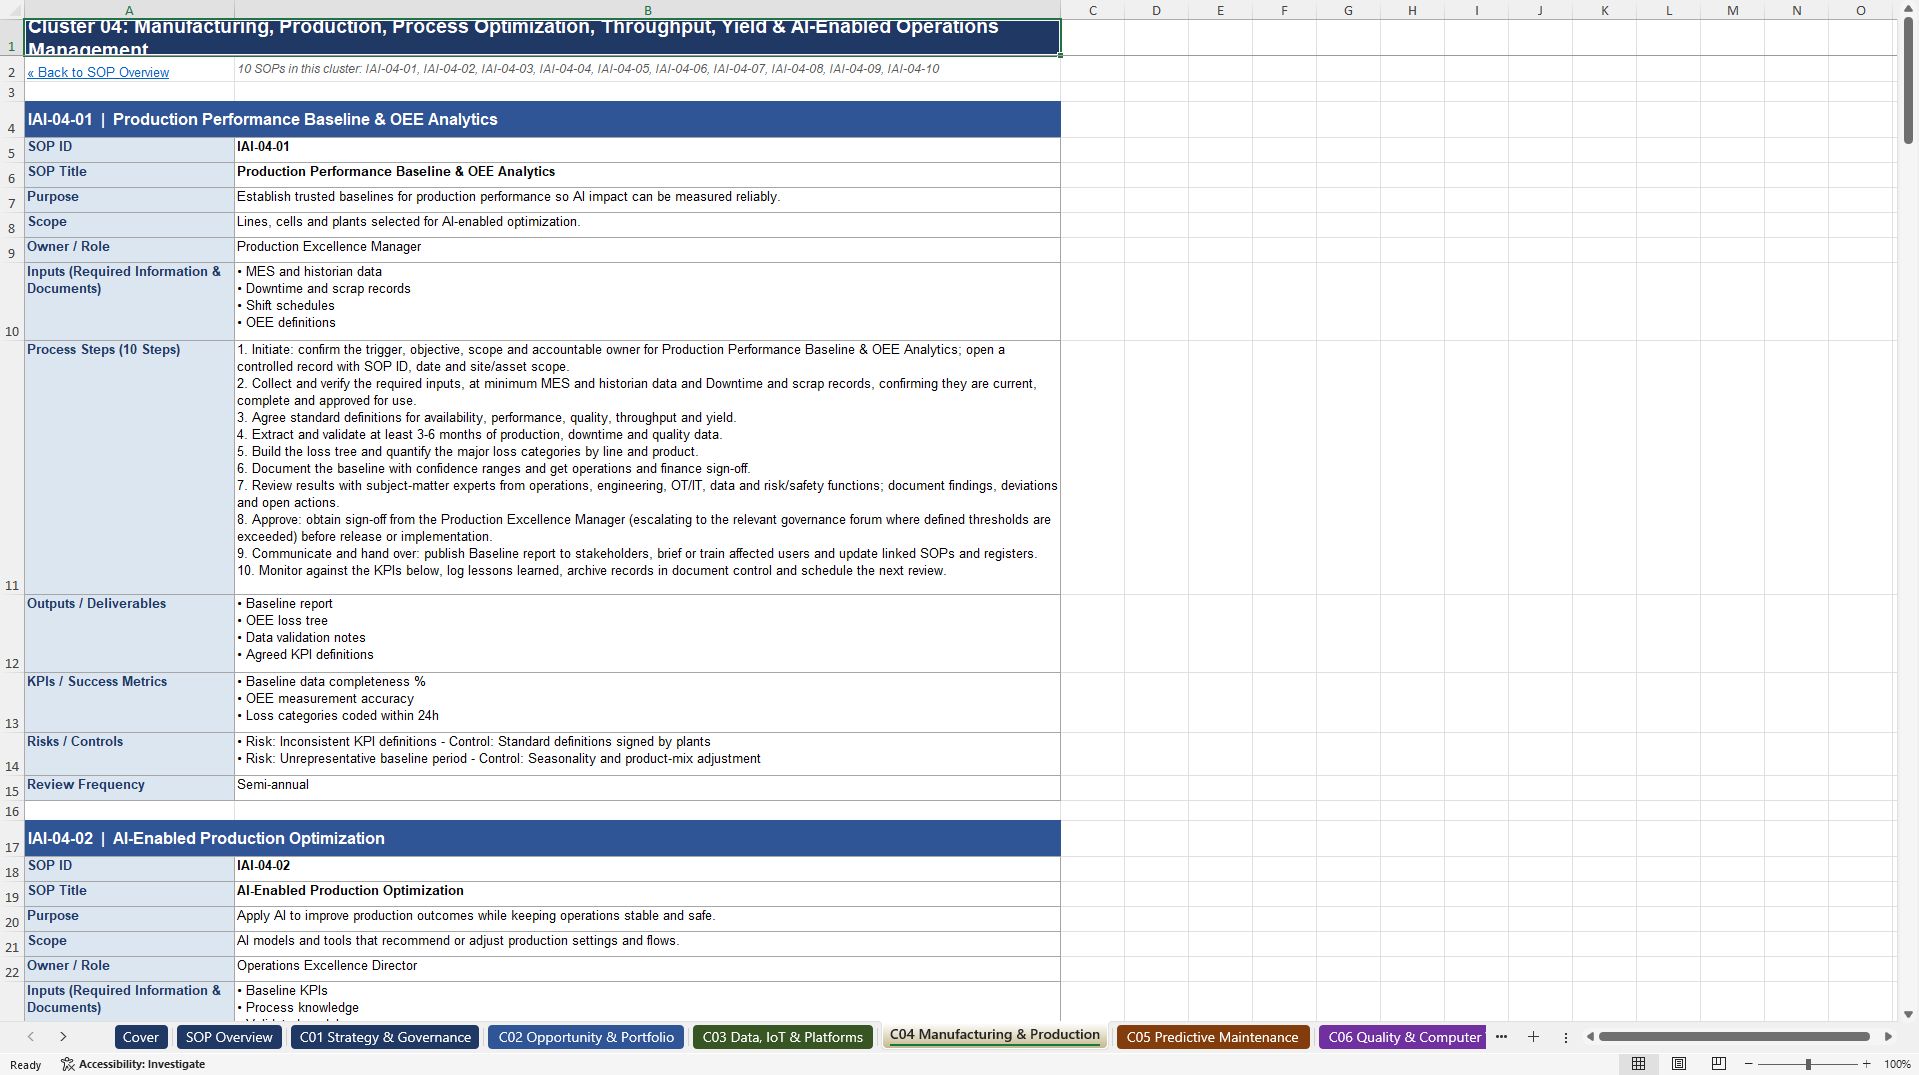Open the SOP Overview sheet tab

click(x=229, y=1037)
